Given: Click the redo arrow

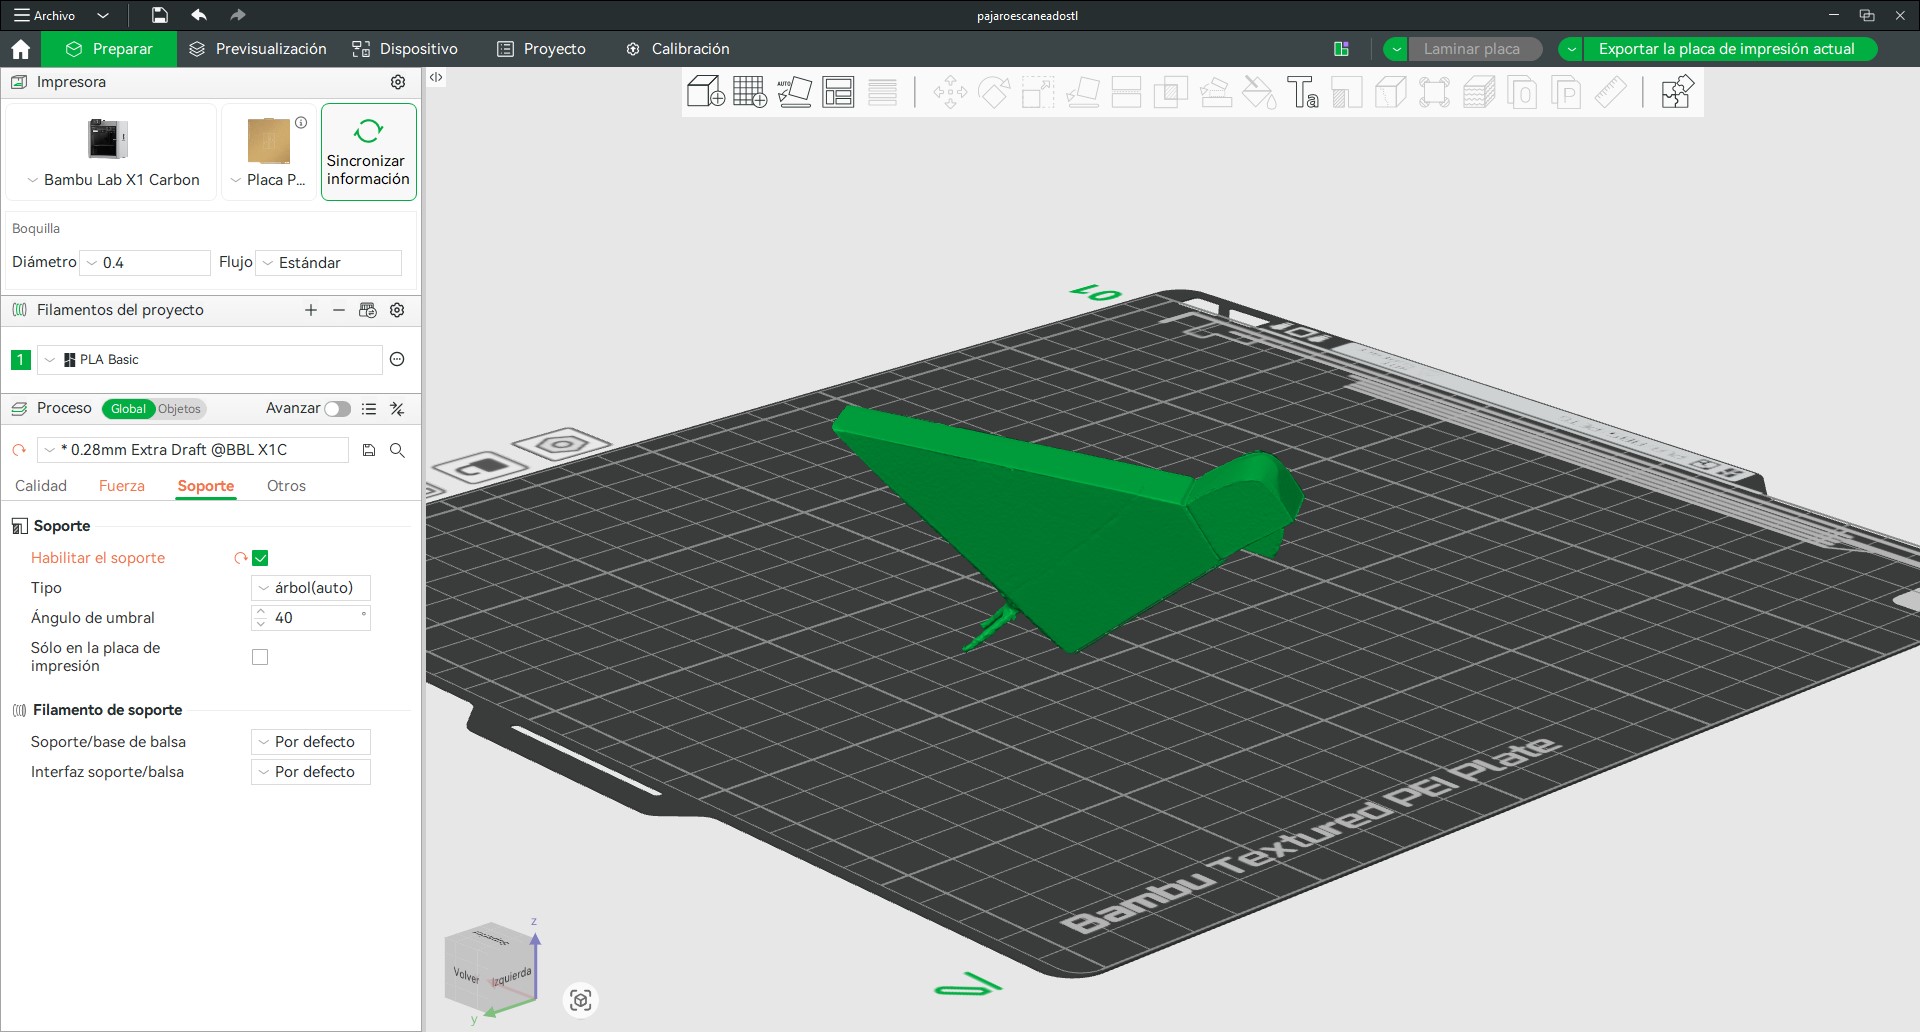Looking at the screenshot, I should point(237,15).
